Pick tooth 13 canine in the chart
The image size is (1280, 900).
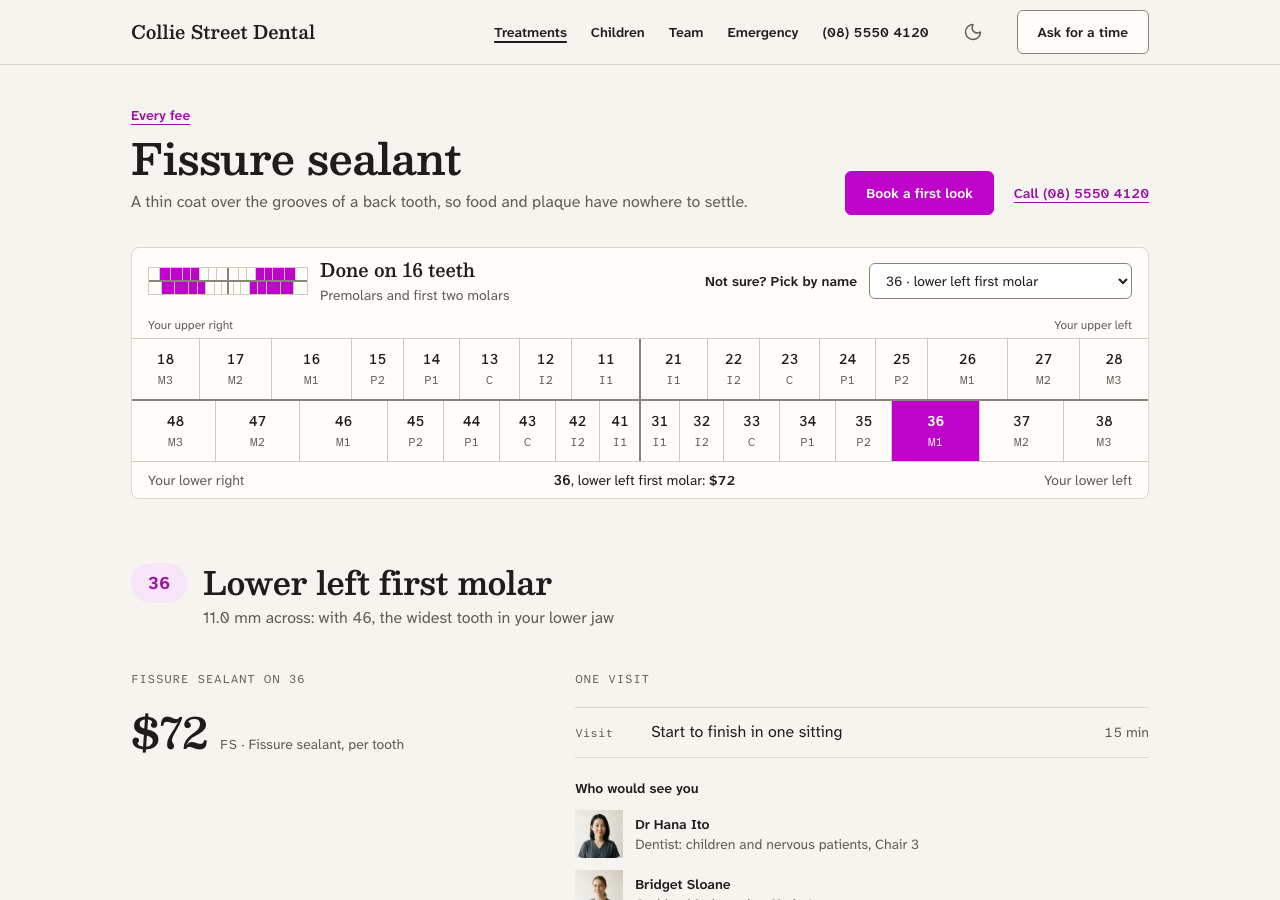coord(490,369)
